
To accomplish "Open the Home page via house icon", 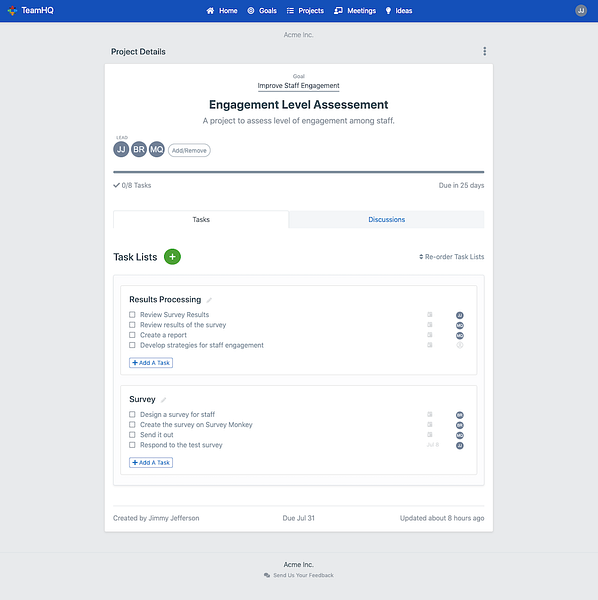I will coord(210,11).
